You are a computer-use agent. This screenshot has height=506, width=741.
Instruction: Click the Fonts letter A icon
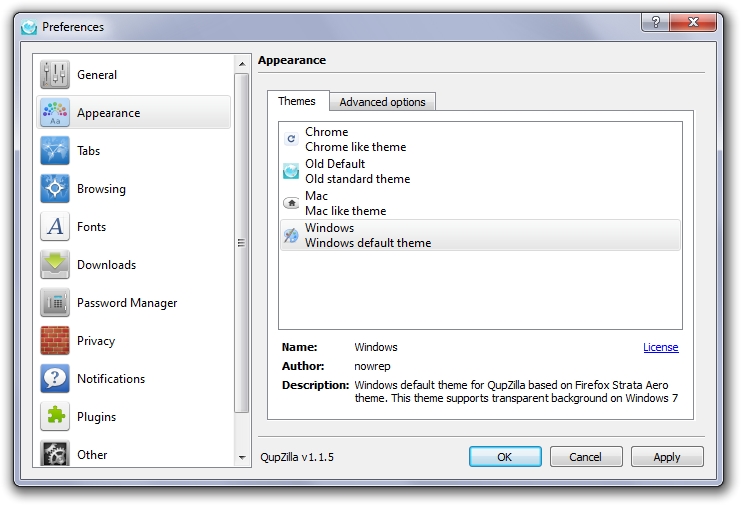click(x=55, y=226)
